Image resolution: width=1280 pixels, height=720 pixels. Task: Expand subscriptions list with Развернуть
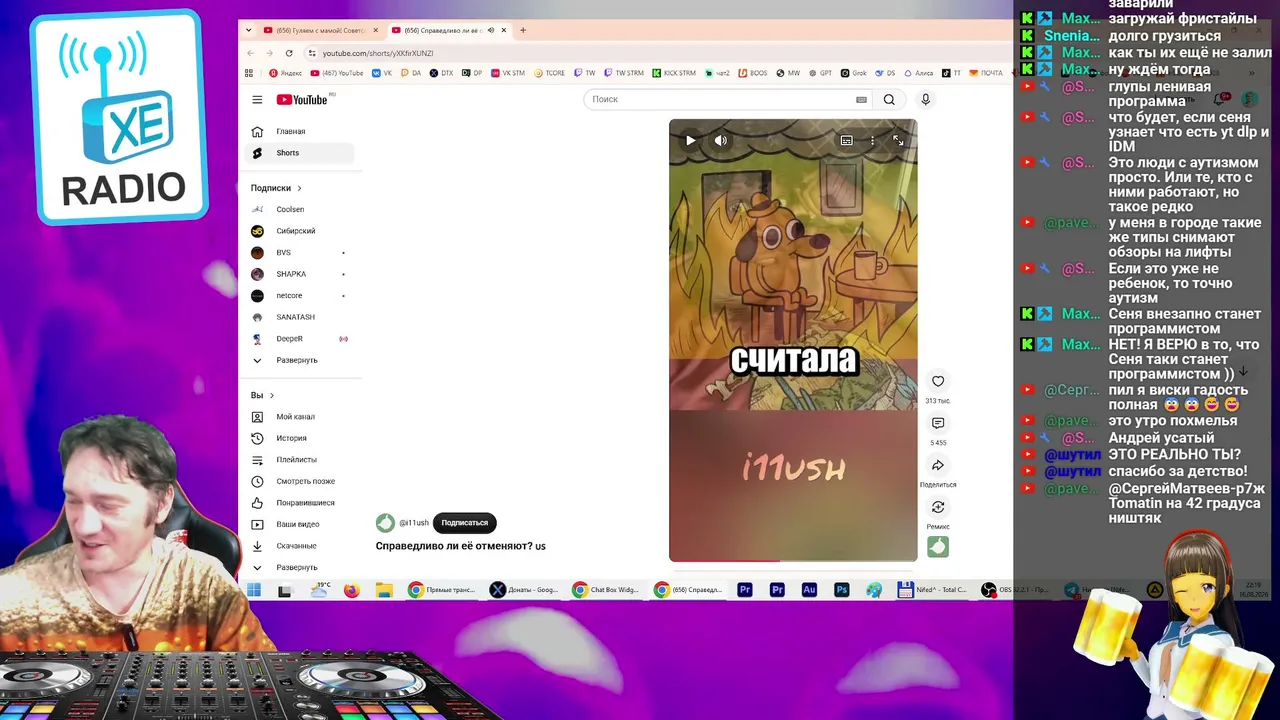pyautogui.click(x=300, y=360)
